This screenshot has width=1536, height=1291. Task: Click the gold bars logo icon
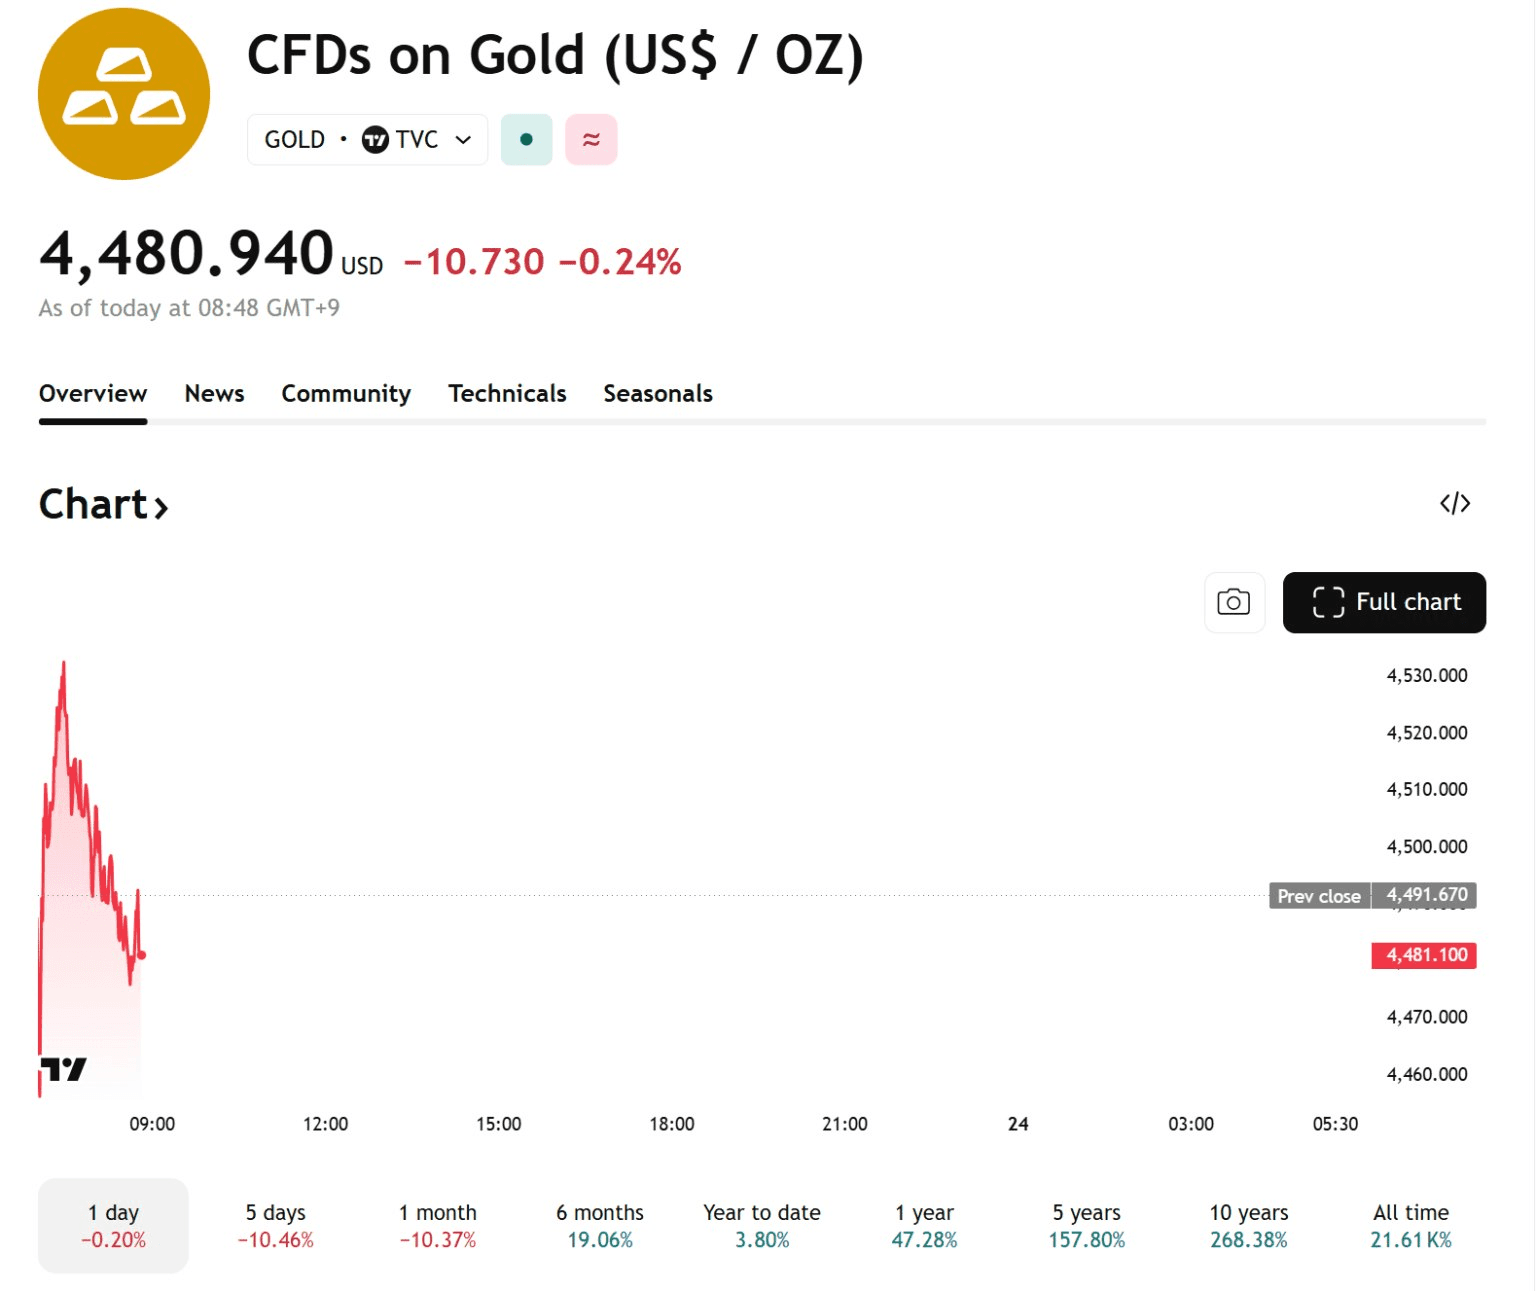(124, 94)
